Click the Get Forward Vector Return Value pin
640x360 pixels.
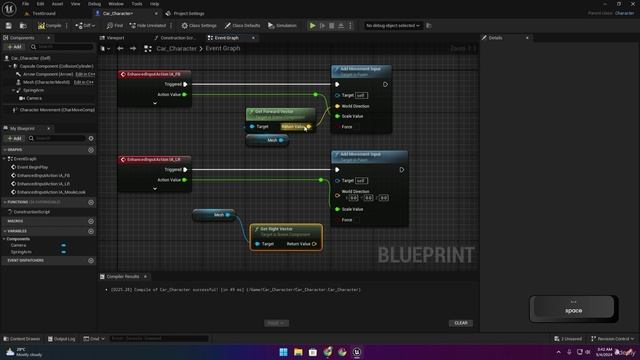coord(309,127)
